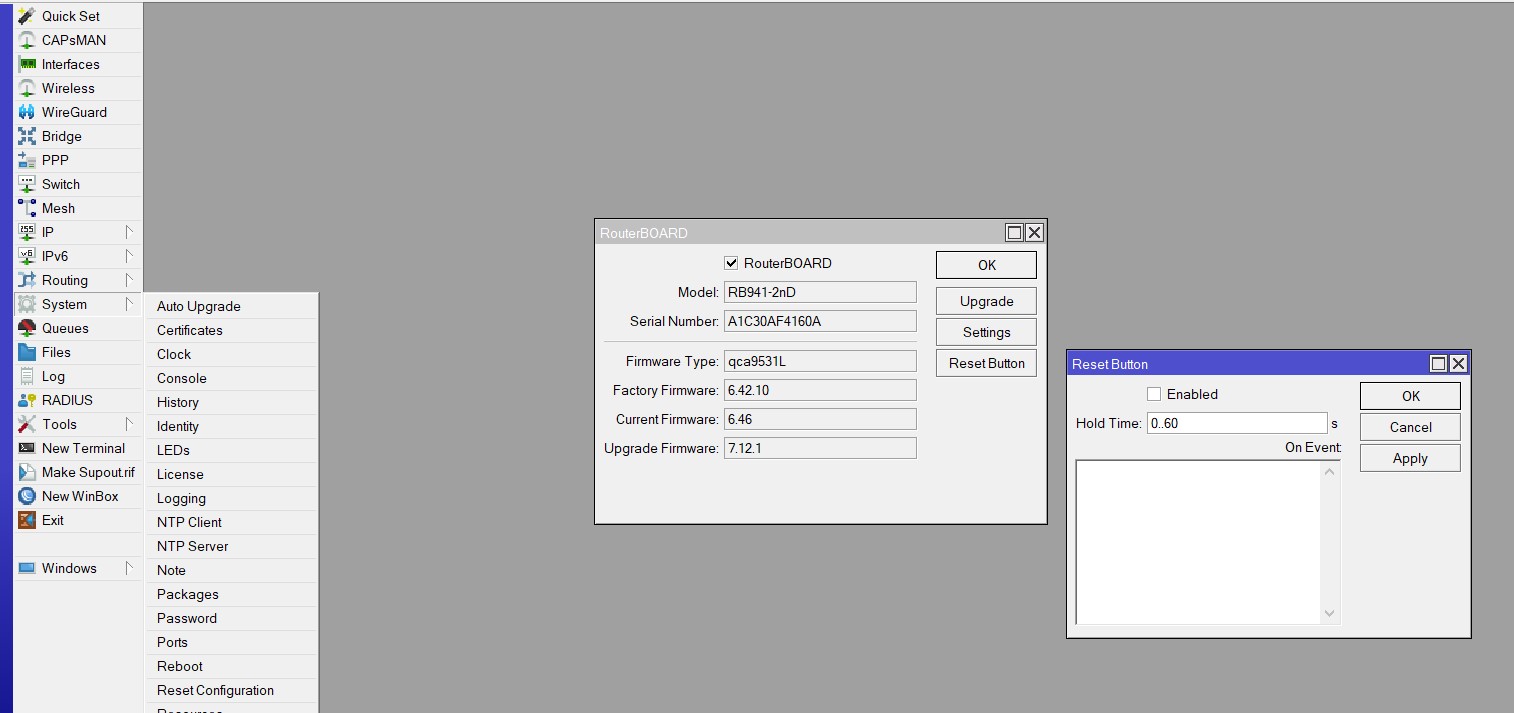Uncheck the RouterBOARD checkbox
Screen dimensions: 1514x713
(x=731, y=263)
